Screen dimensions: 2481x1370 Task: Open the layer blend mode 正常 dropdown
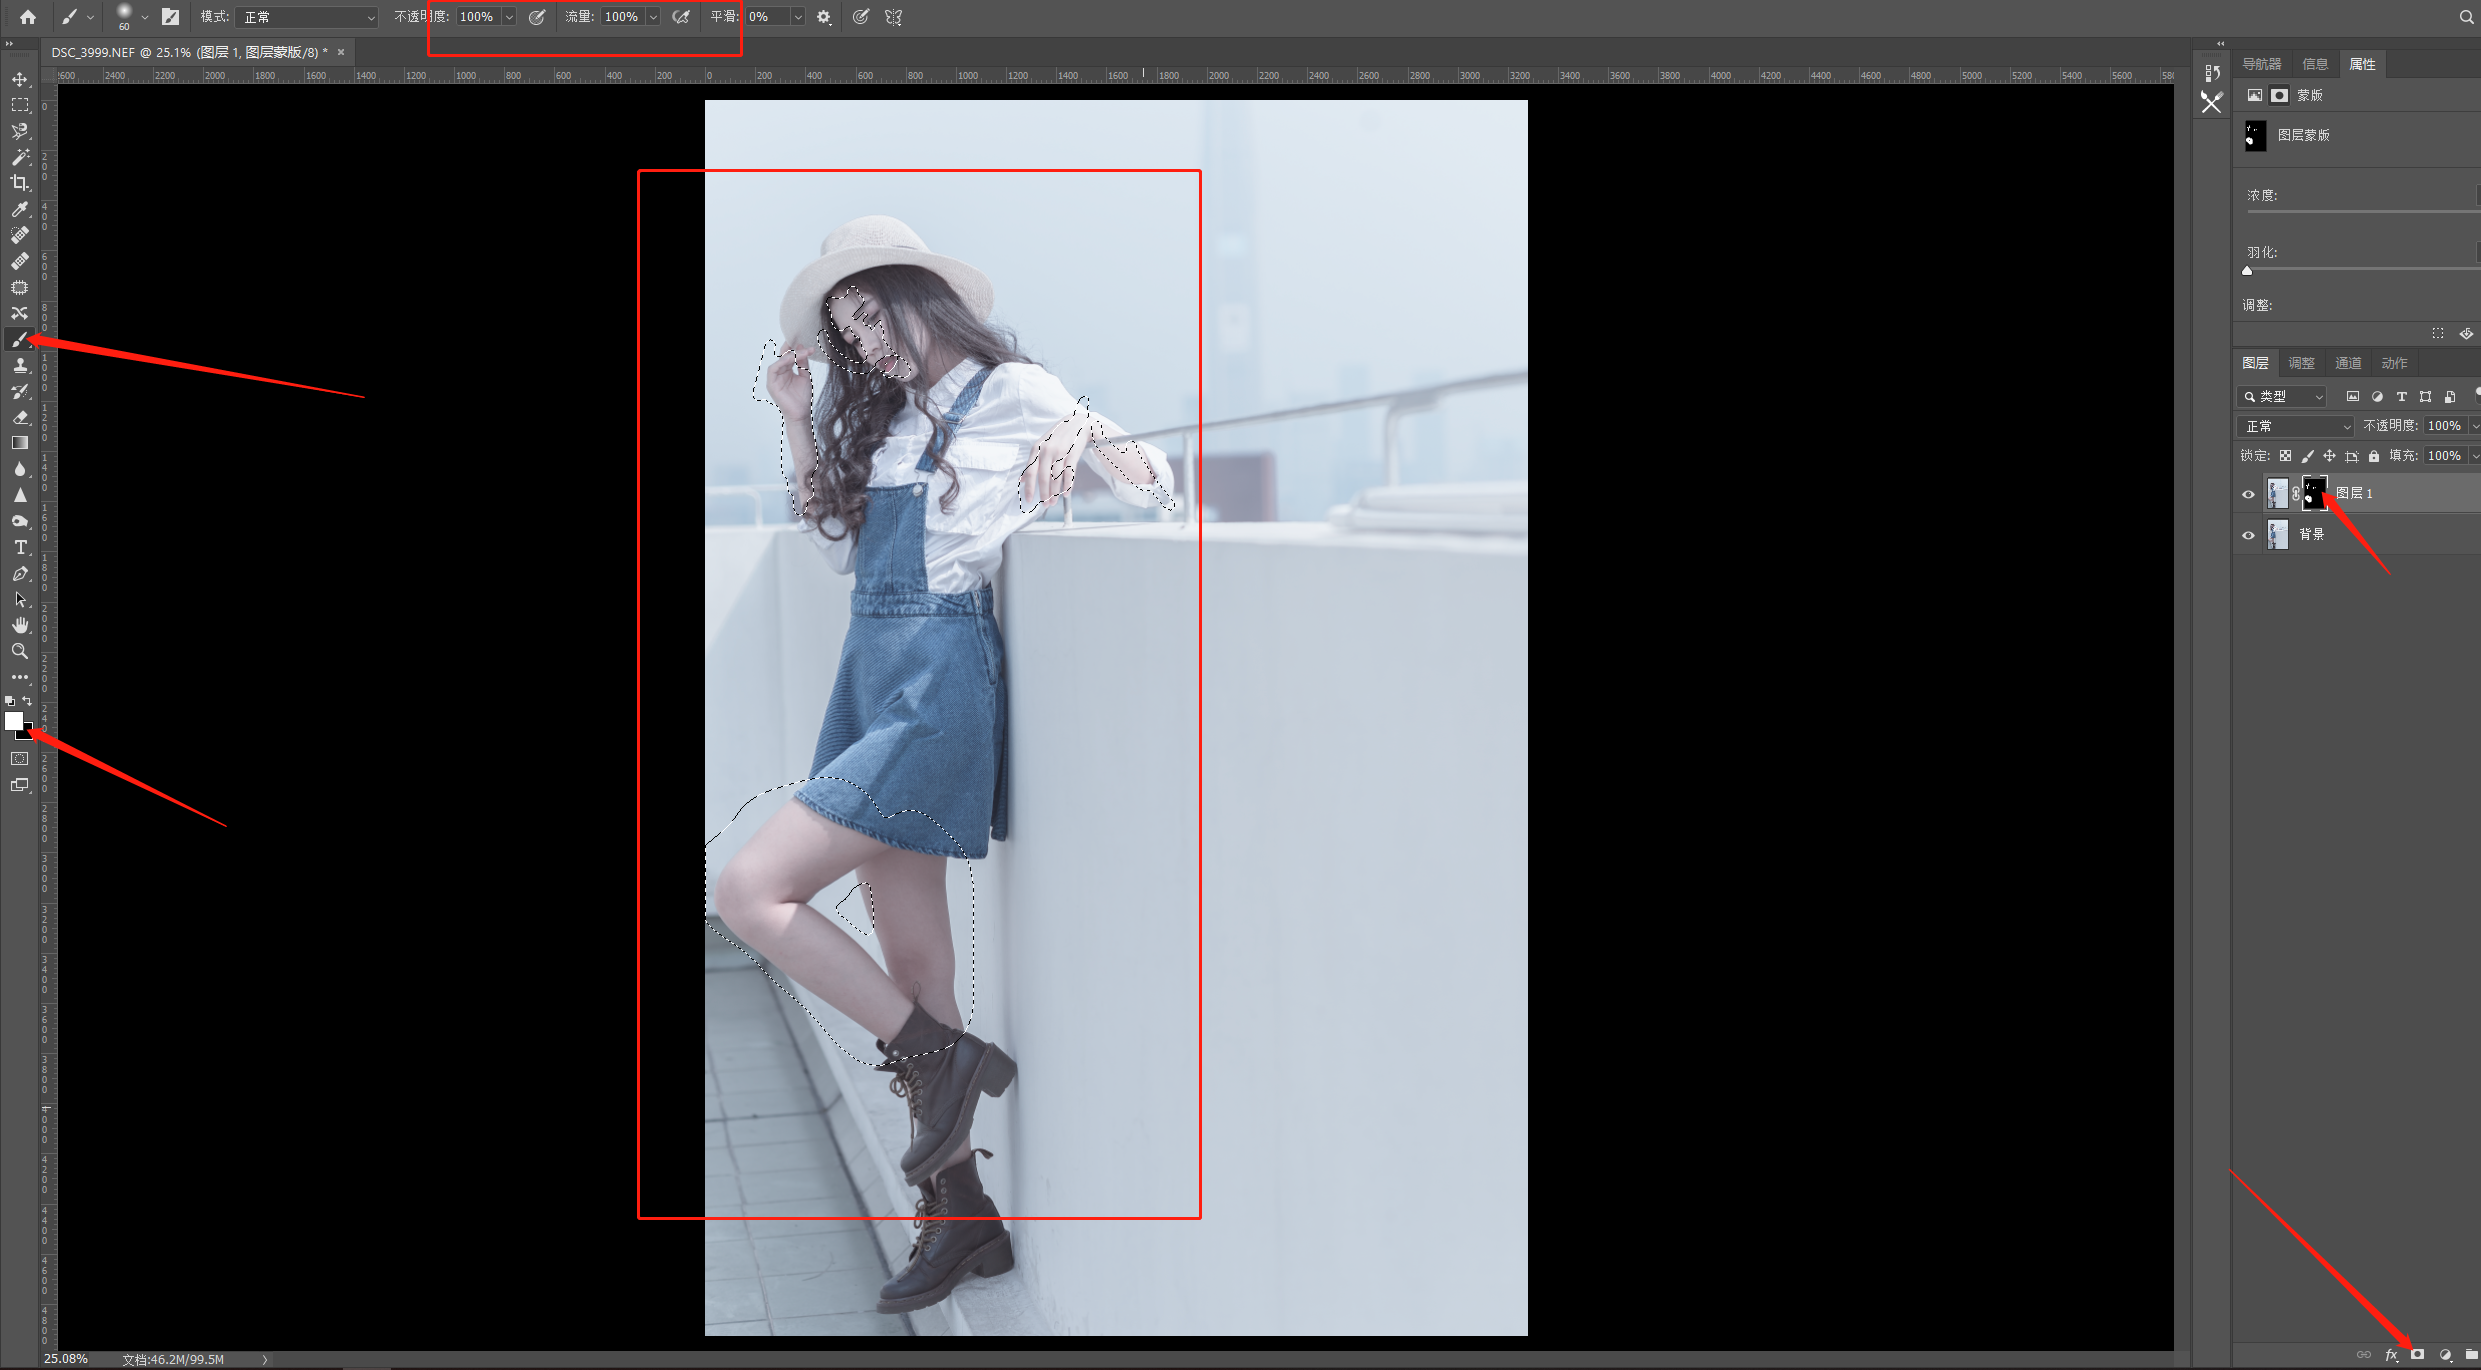click(2296, 426)
